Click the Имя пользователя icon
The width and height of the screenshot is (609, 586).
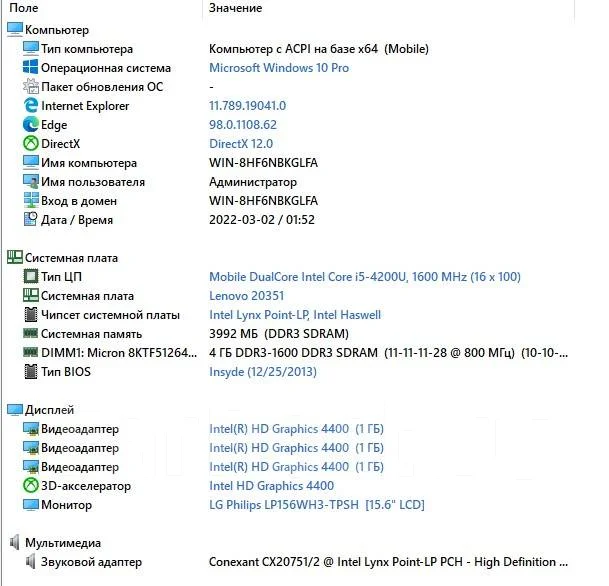pyautogui.click(x=31, y=182)
